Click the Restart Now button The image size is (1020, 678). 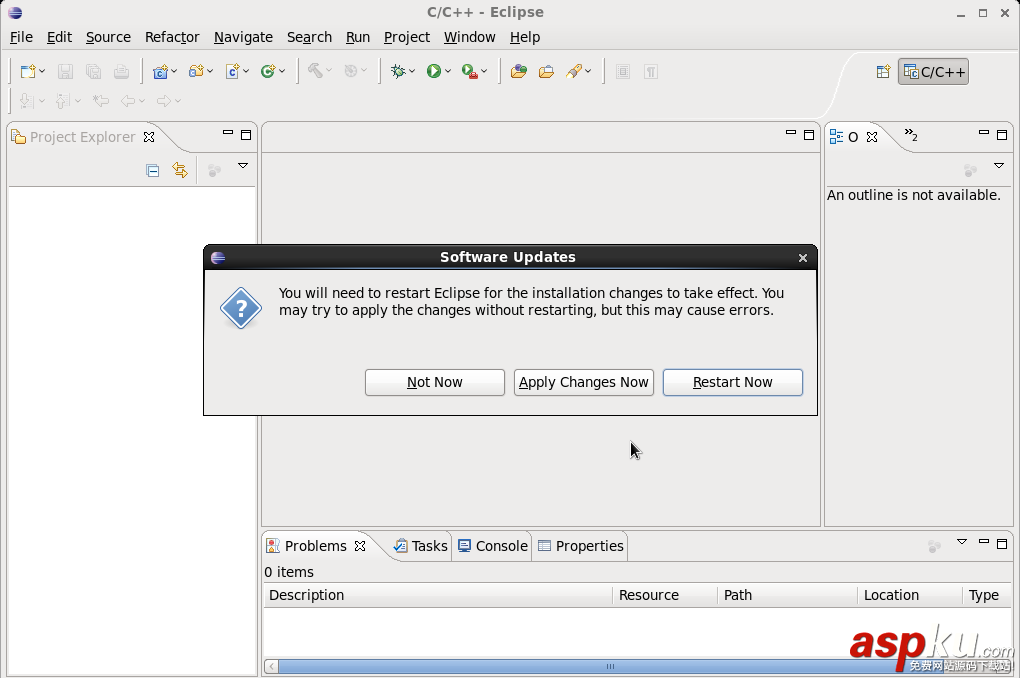[732, 383]
